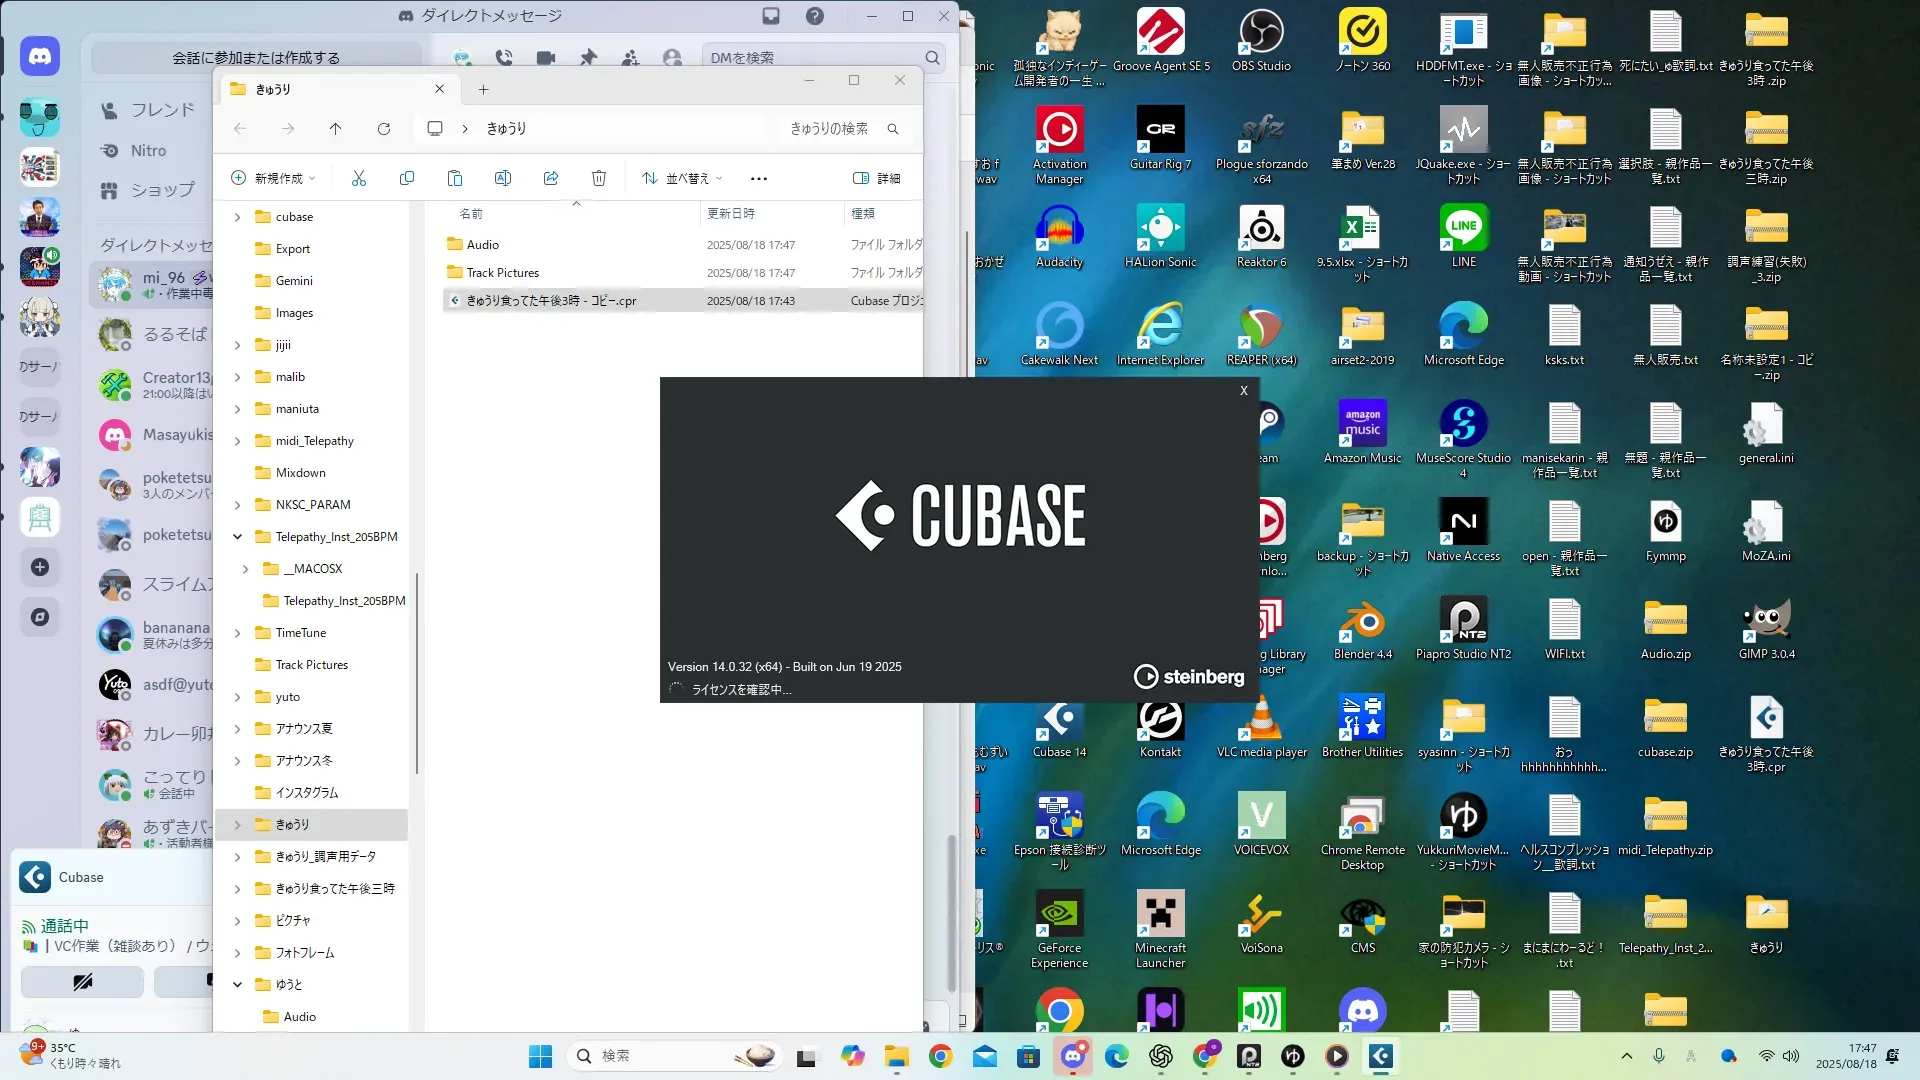Image resolution: width=1920 pixels, height=1080 pixels.
Task: Click 会話に参加または作成する button
Action: click(256, 58)
